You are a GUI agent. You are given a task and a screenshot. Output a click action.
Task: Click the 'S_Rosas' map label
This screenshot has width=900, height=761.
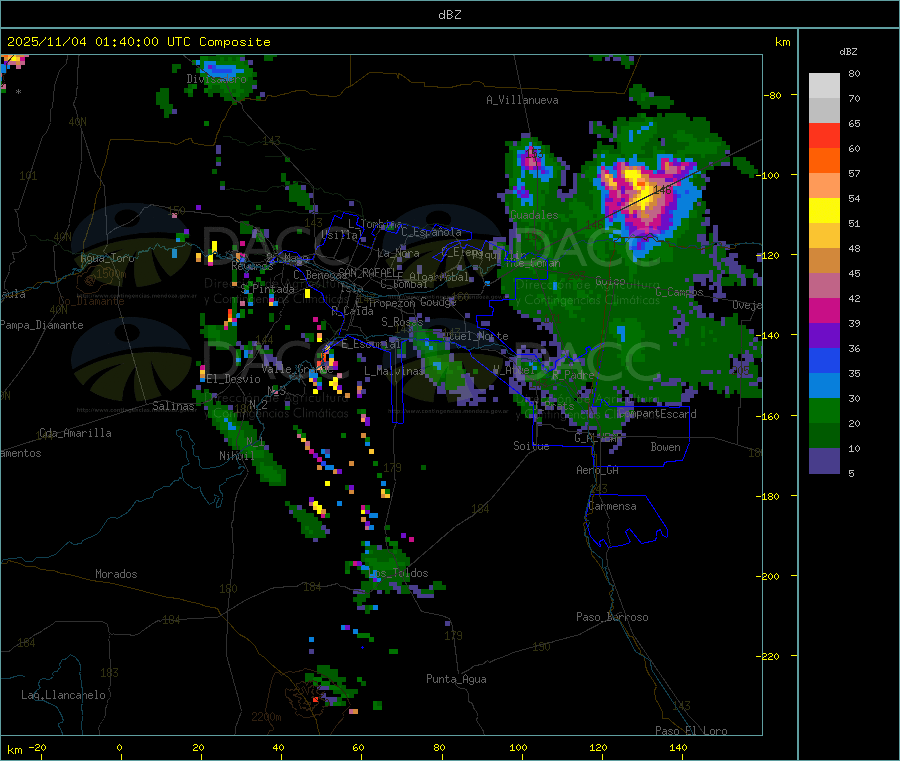[402, 321]
